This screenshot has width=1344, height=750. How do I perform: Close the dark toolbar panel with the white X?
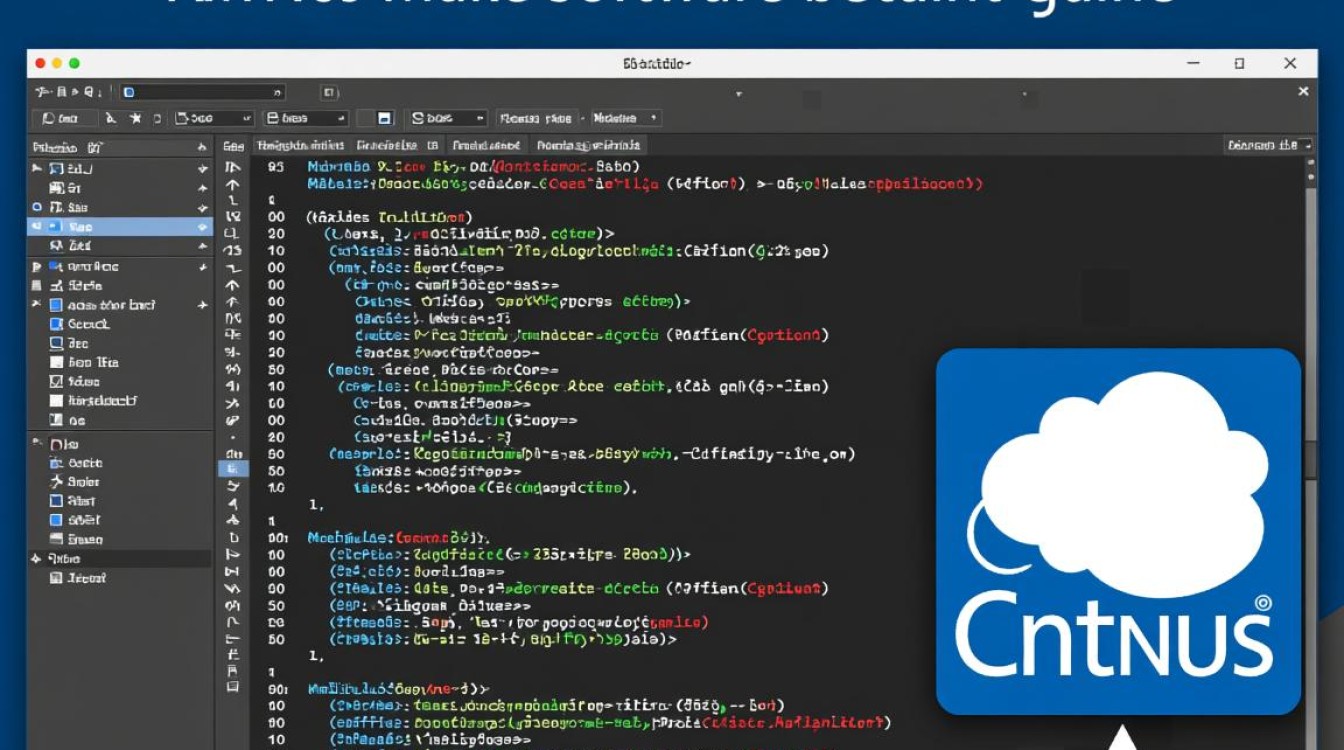(x=1303, y=91)
